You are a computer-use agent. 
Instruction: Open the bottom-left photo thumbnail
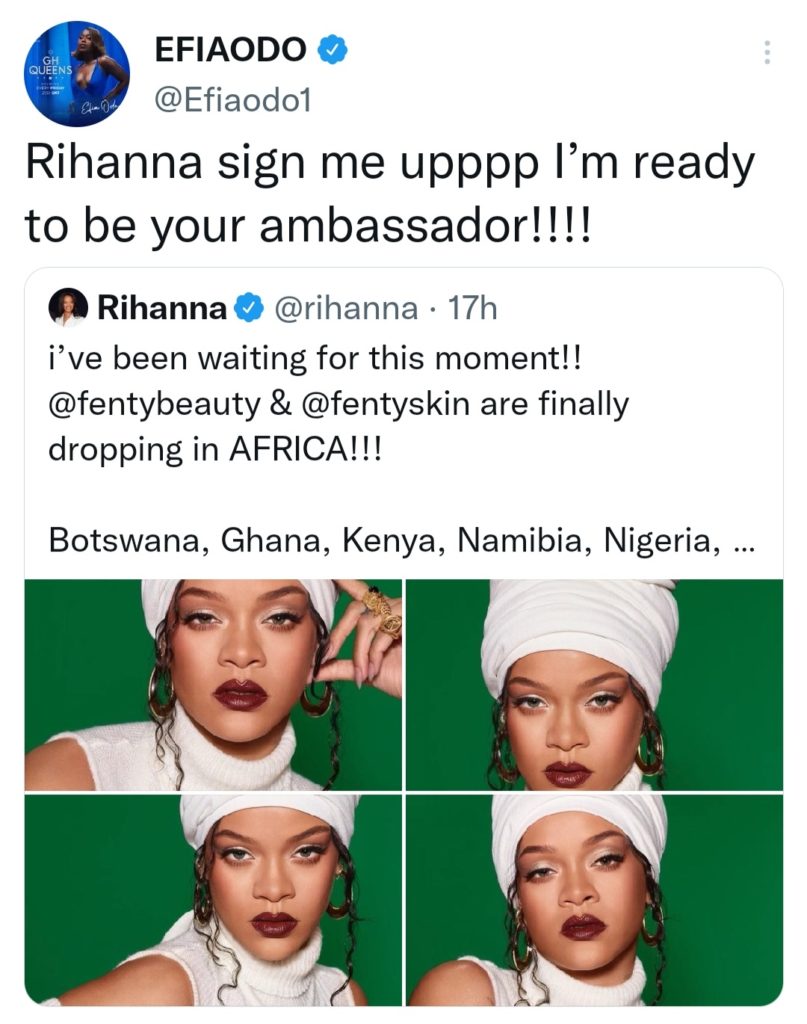(214, 900)
